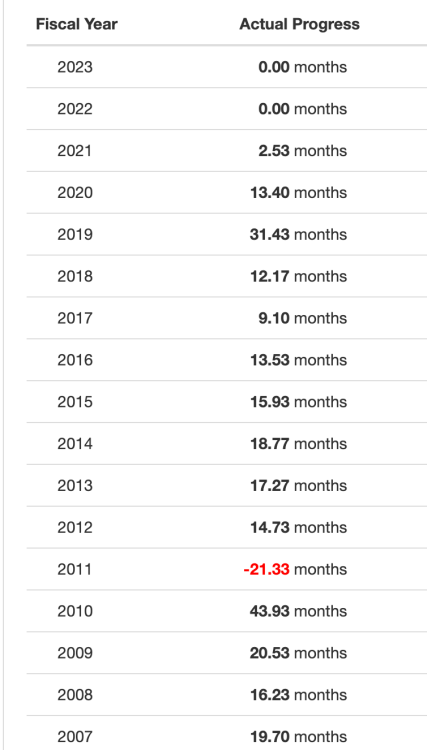Select the 2012 fiscal year cell
The height and width of the screenshot is (750, 427).
click(x=75, y=528)
